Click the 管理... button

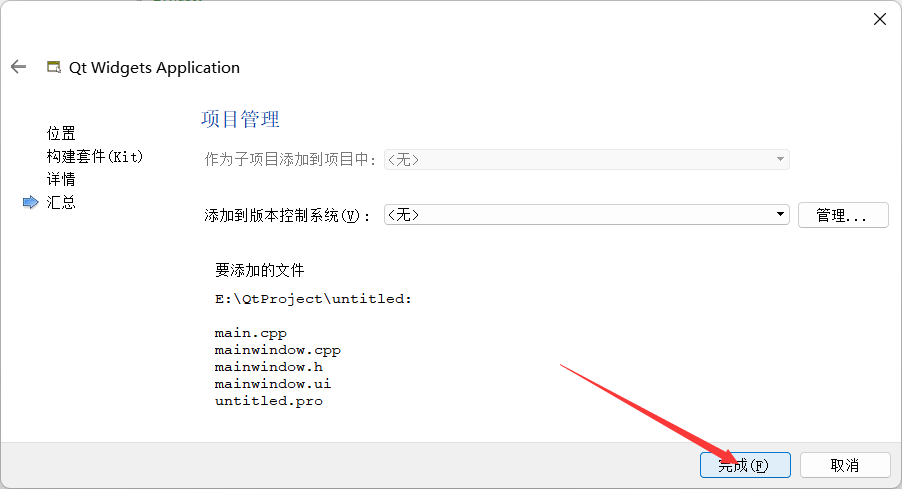pyautogui.click(x=843, y=215)
